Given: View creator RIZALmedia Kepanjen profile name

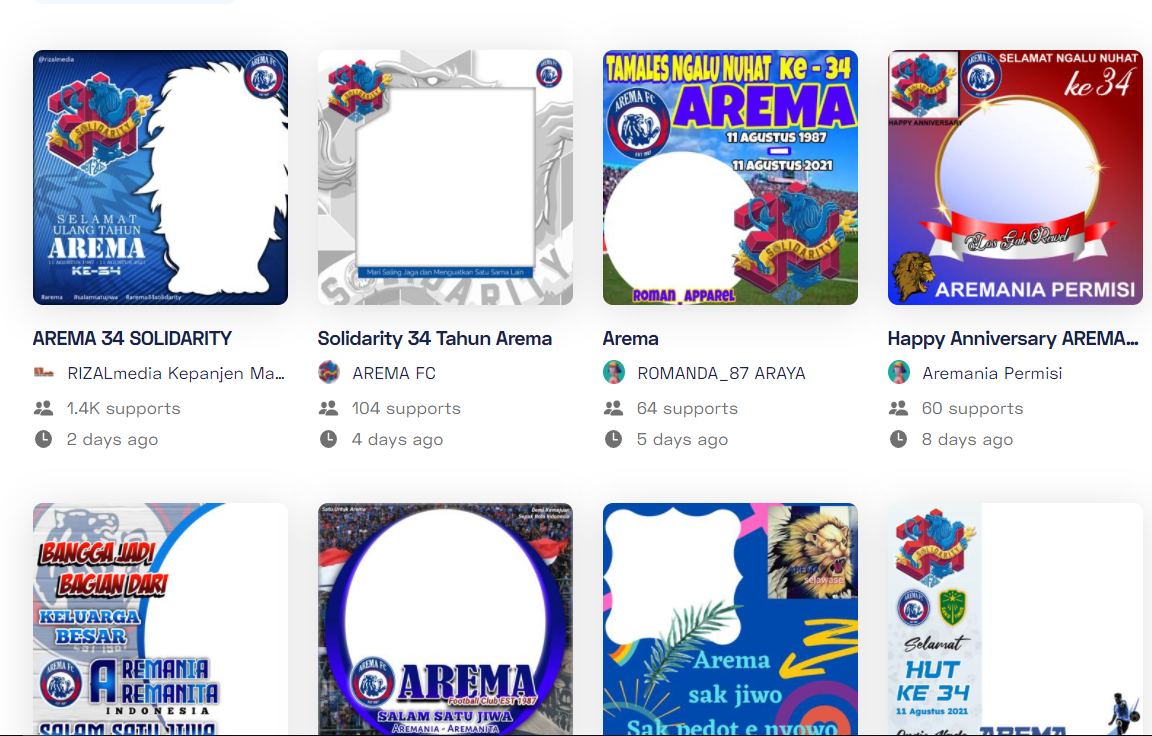Looking at the screenshot, I should click(176, 373).
